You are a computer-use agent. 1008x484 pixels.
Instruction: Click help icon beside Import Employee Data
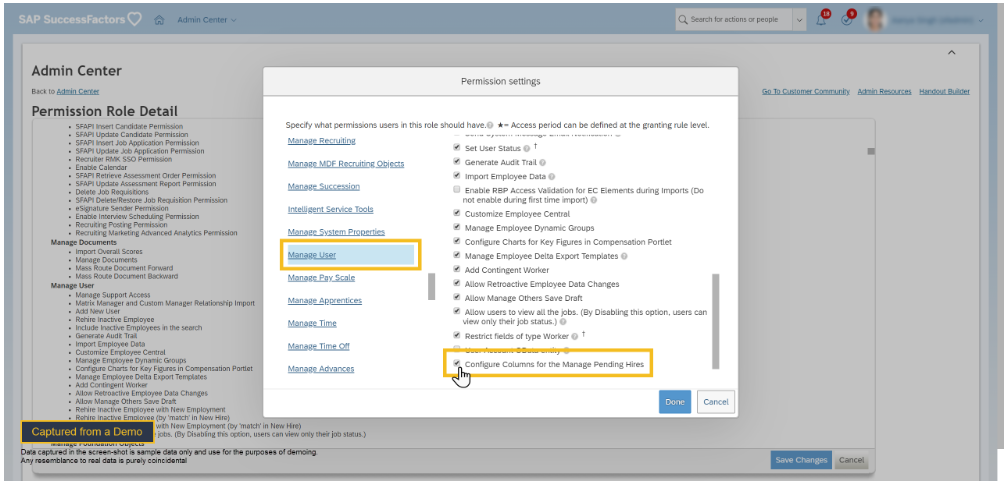pyautogui.click(x=552, y=177)
